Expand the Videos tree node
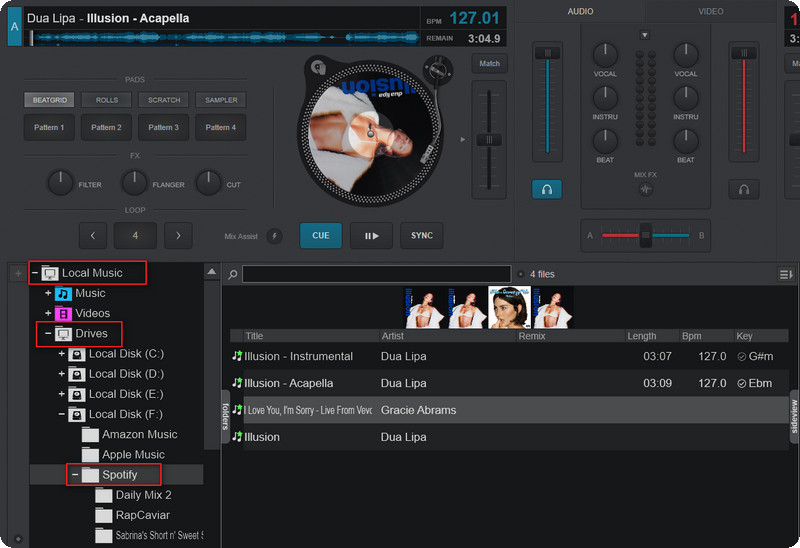The height and width of the screenshot is (548, 800). point(48,313)
